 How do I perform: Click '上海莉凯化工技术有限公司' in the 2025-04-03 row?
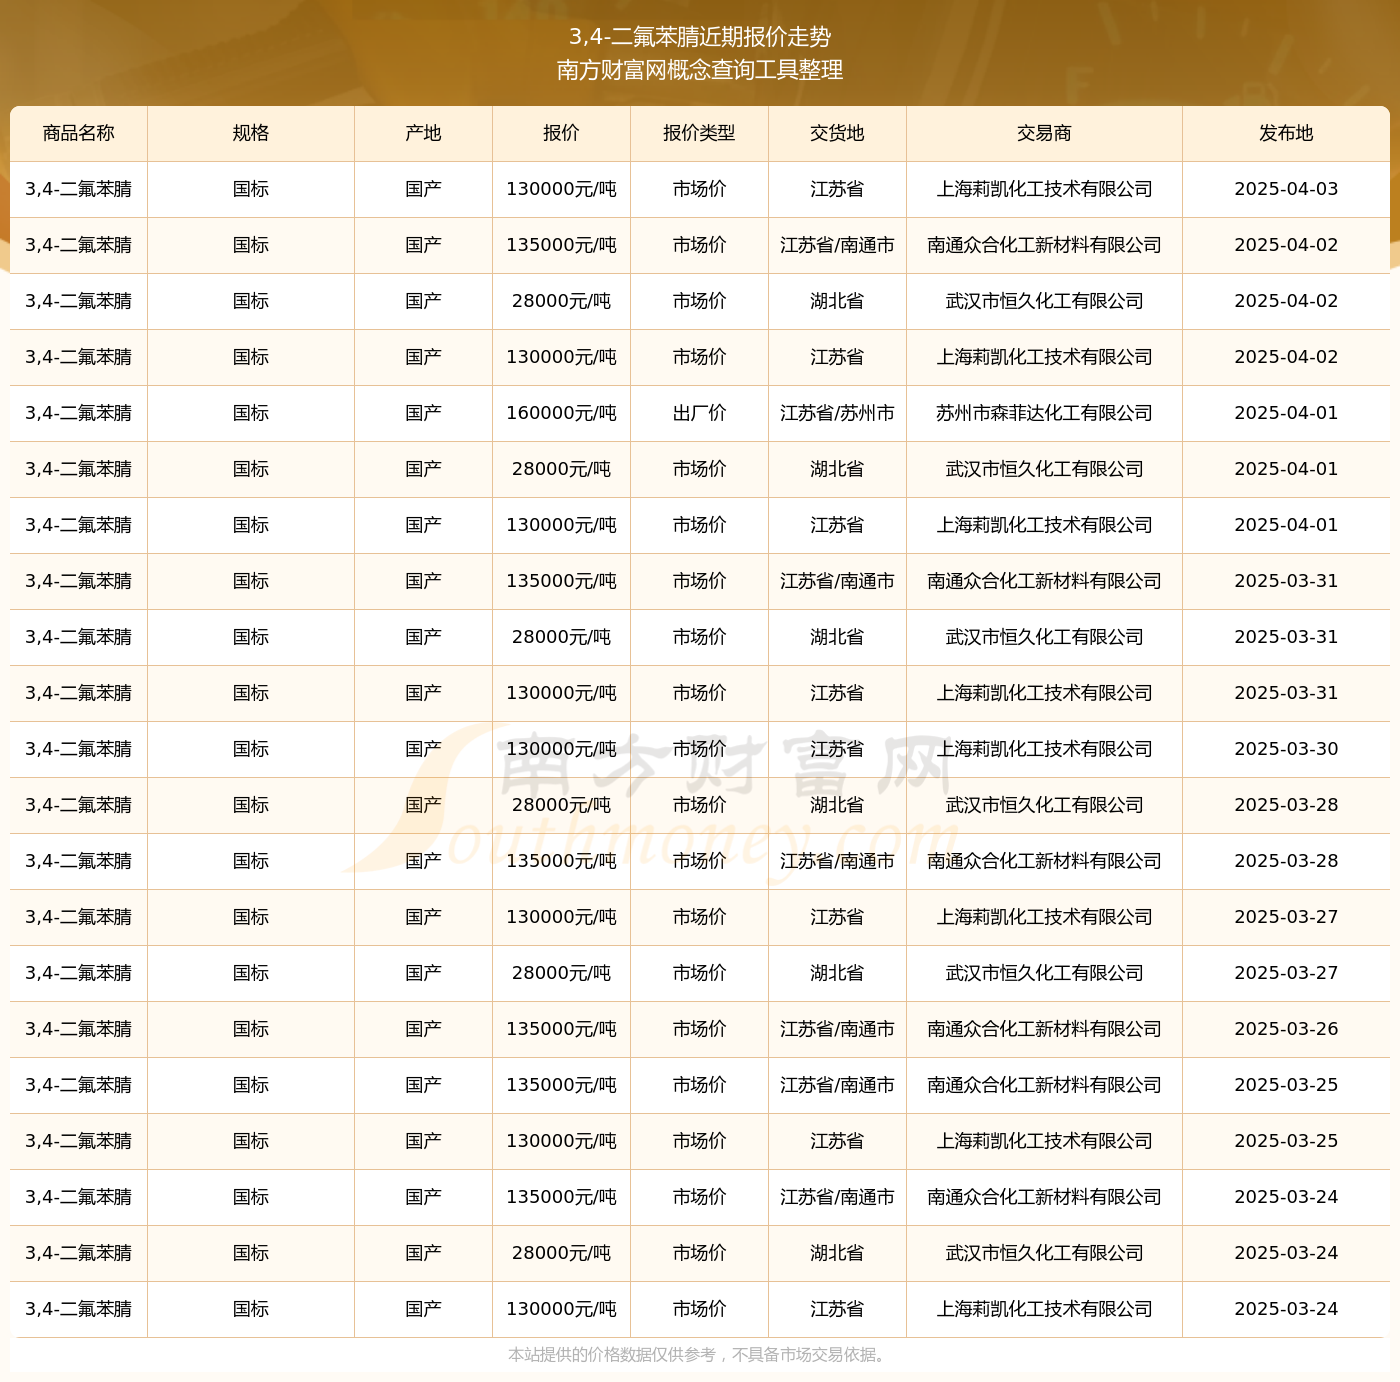1044,189
